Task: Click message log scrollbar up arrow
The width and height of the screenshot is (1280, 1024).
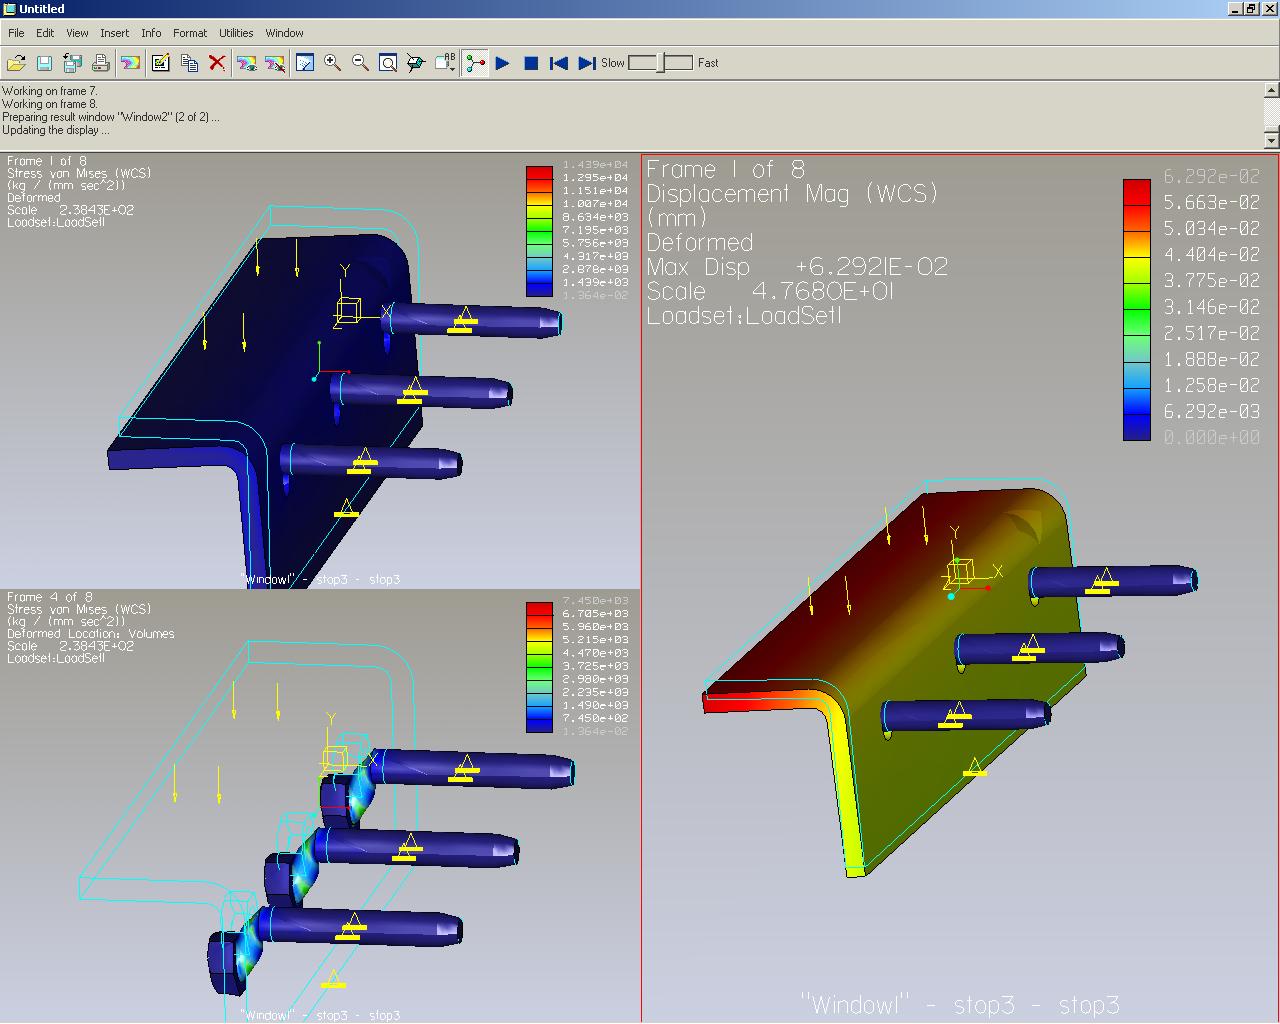Action: tap(1271, 91)
